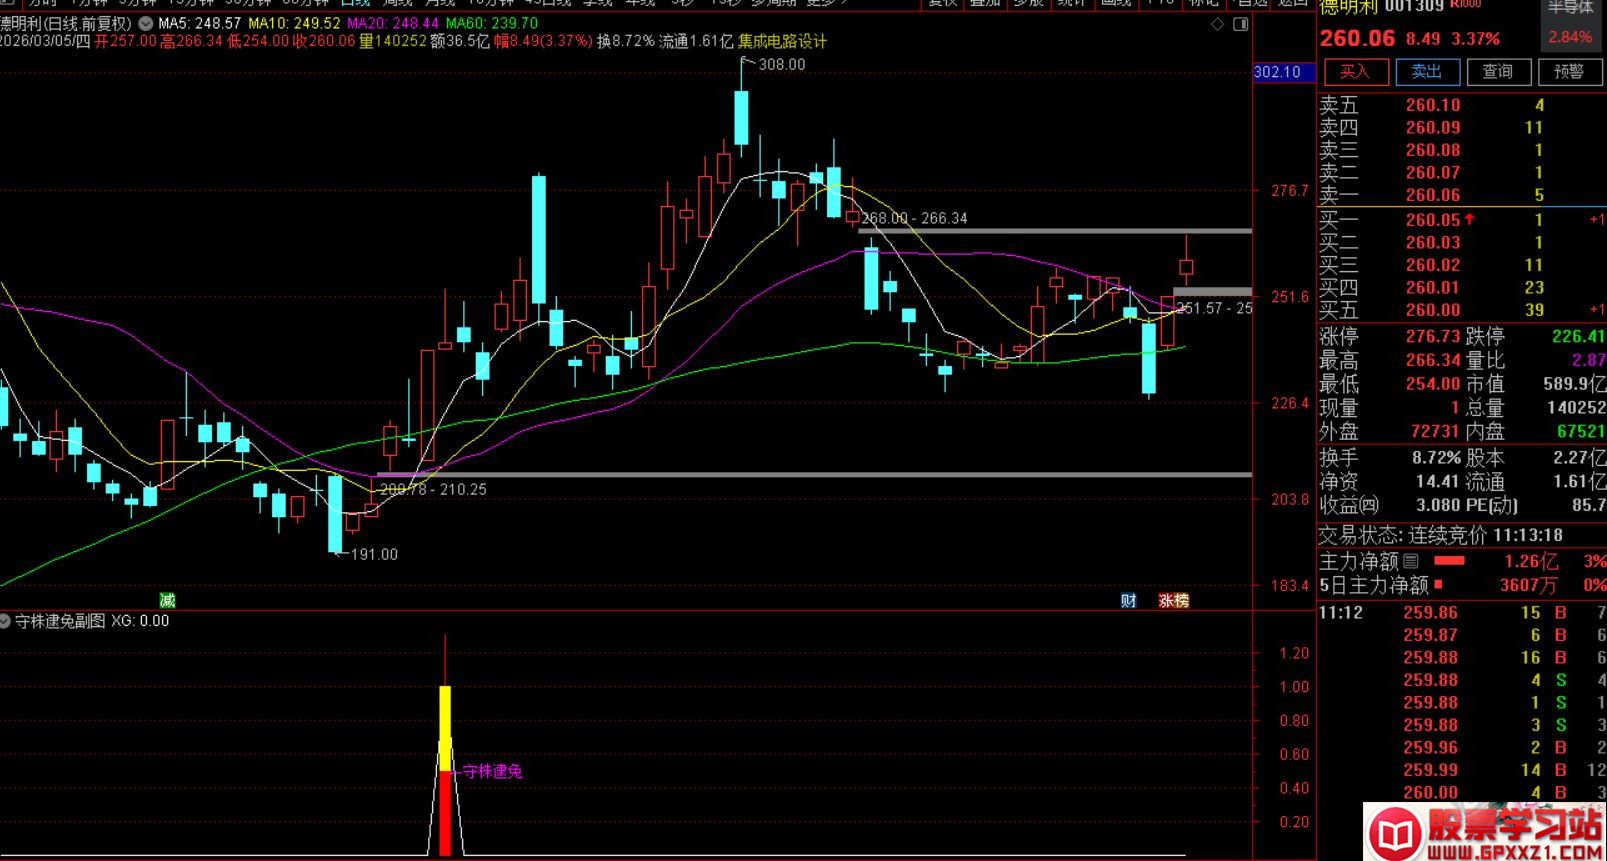Expand the 守株逮兔副图 indicator dropdown
This screenshot has width=1607, height=861.
6,621
